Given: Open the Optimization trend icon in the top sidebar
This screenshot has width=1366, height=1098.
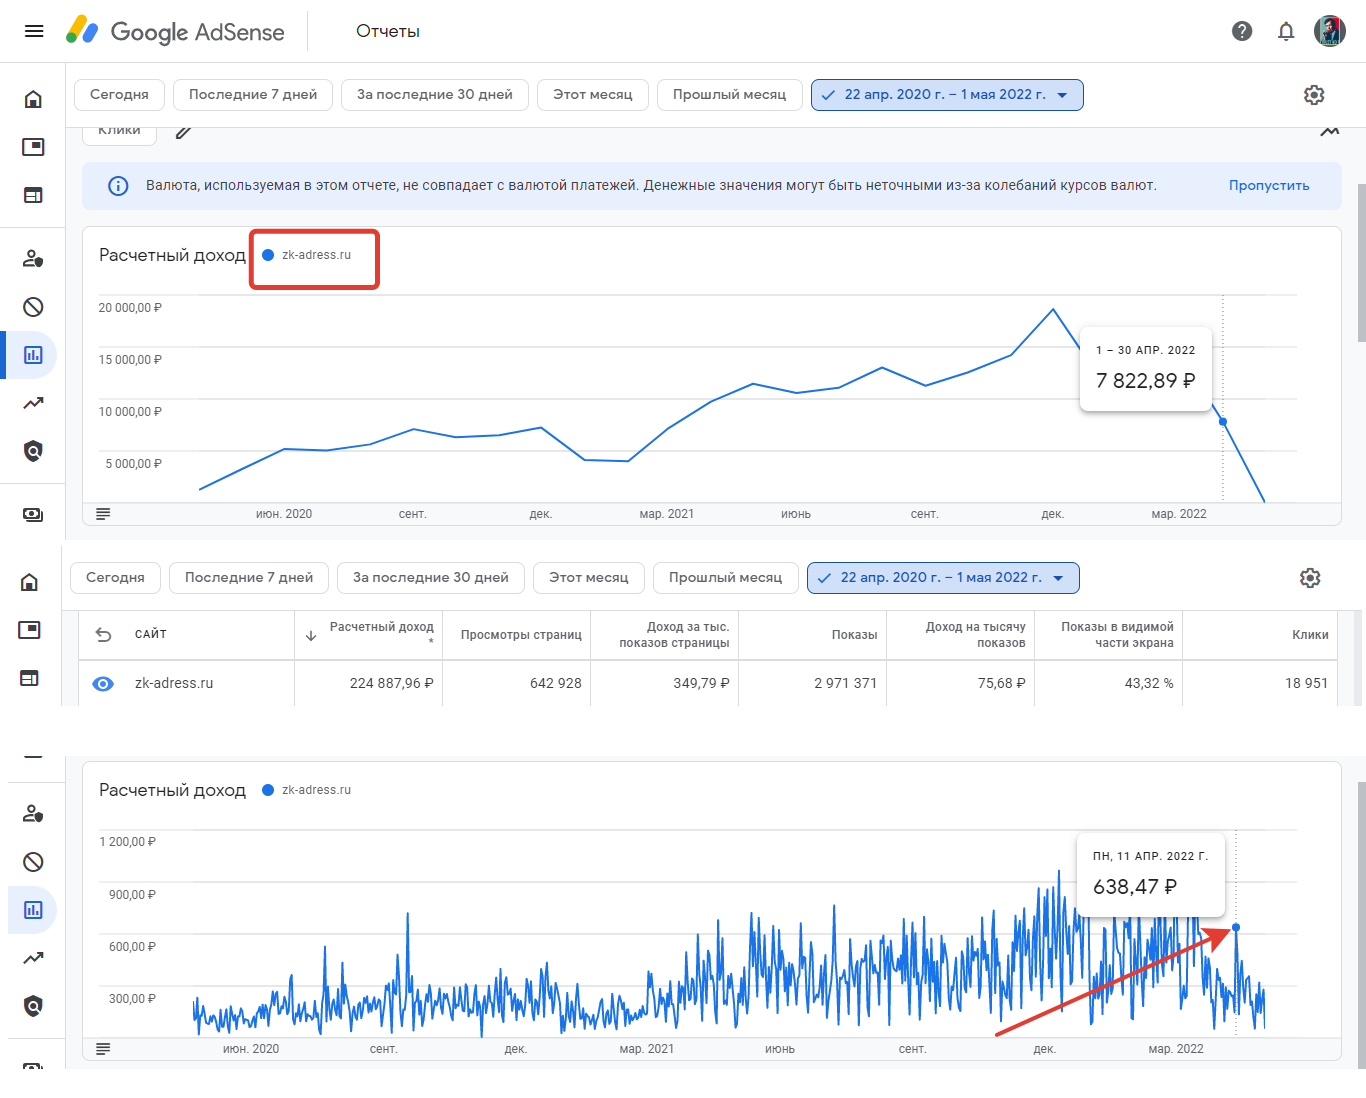Looking at the screenshot, I should [x=33, y=403].
